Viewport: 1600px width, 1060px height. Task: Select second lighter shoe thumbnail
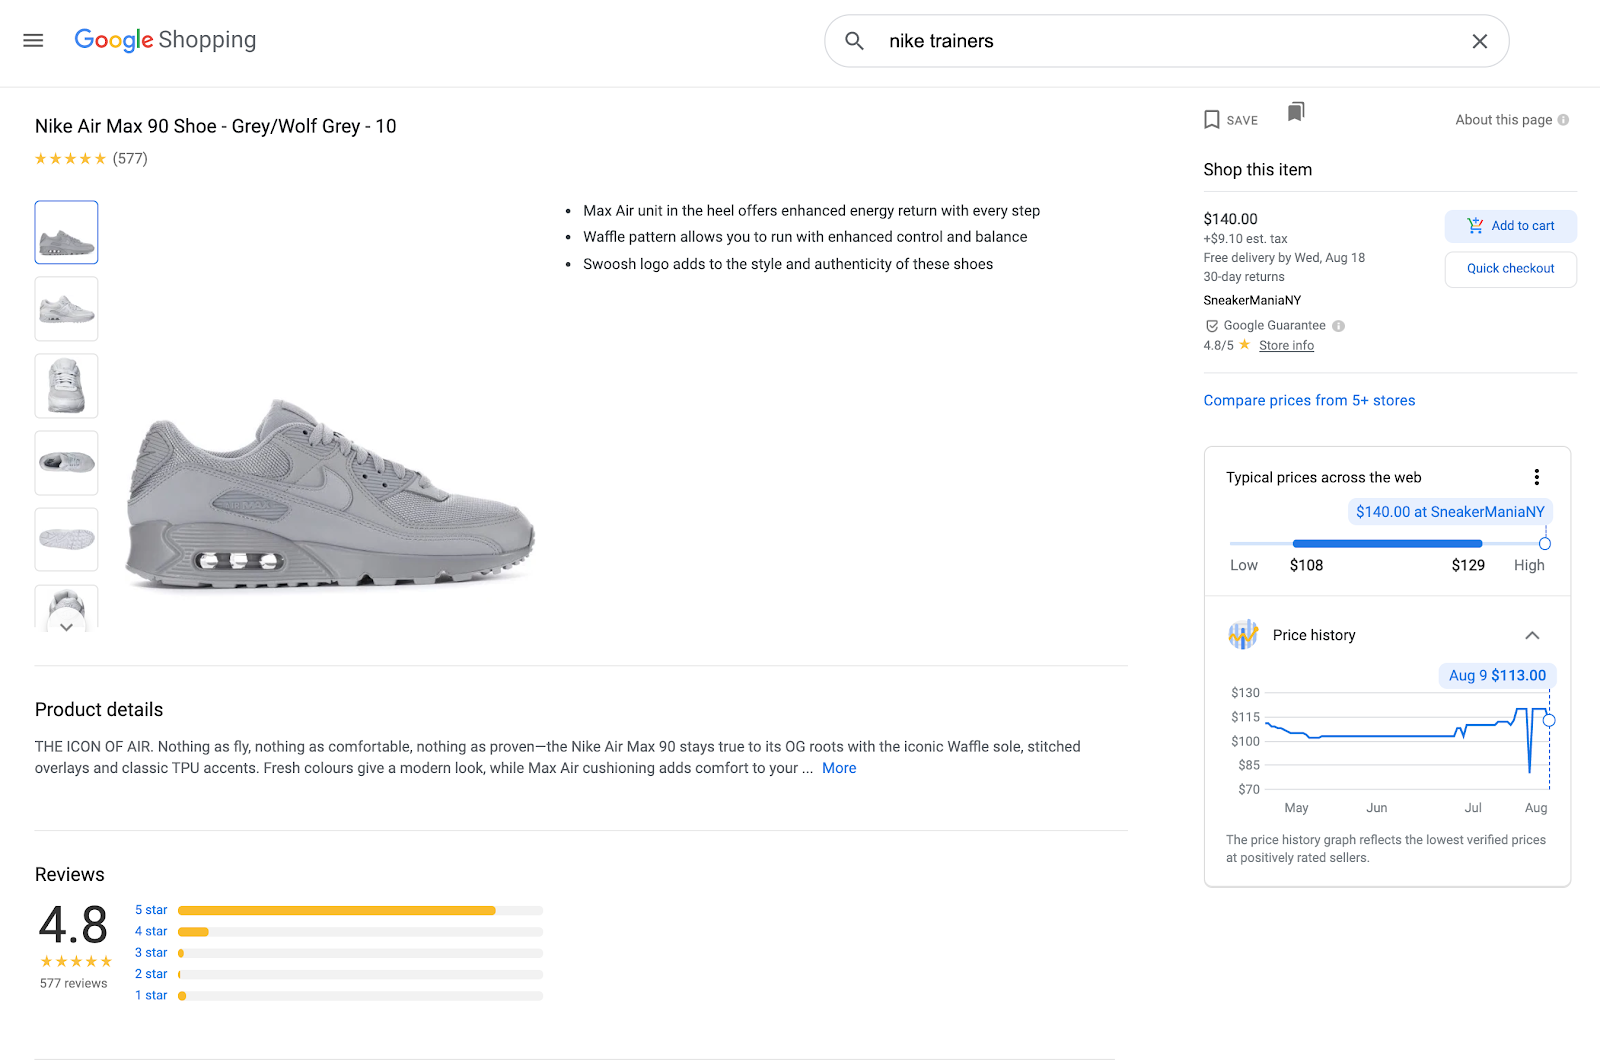pos(67,309)
